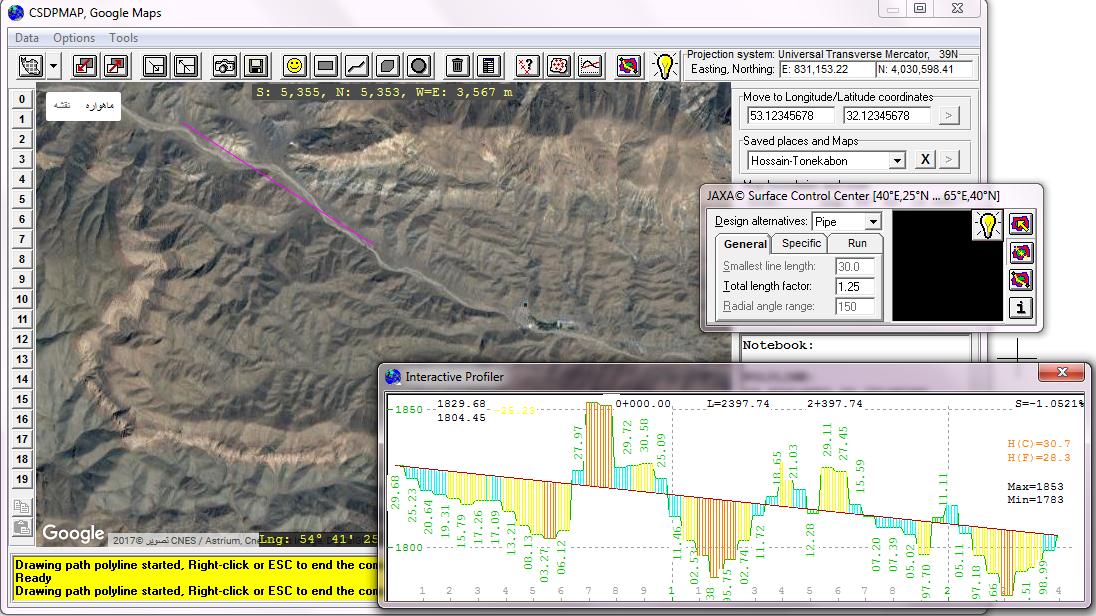Open the Data menu
The image size is (1096, 616).
[x=27, y=38]
